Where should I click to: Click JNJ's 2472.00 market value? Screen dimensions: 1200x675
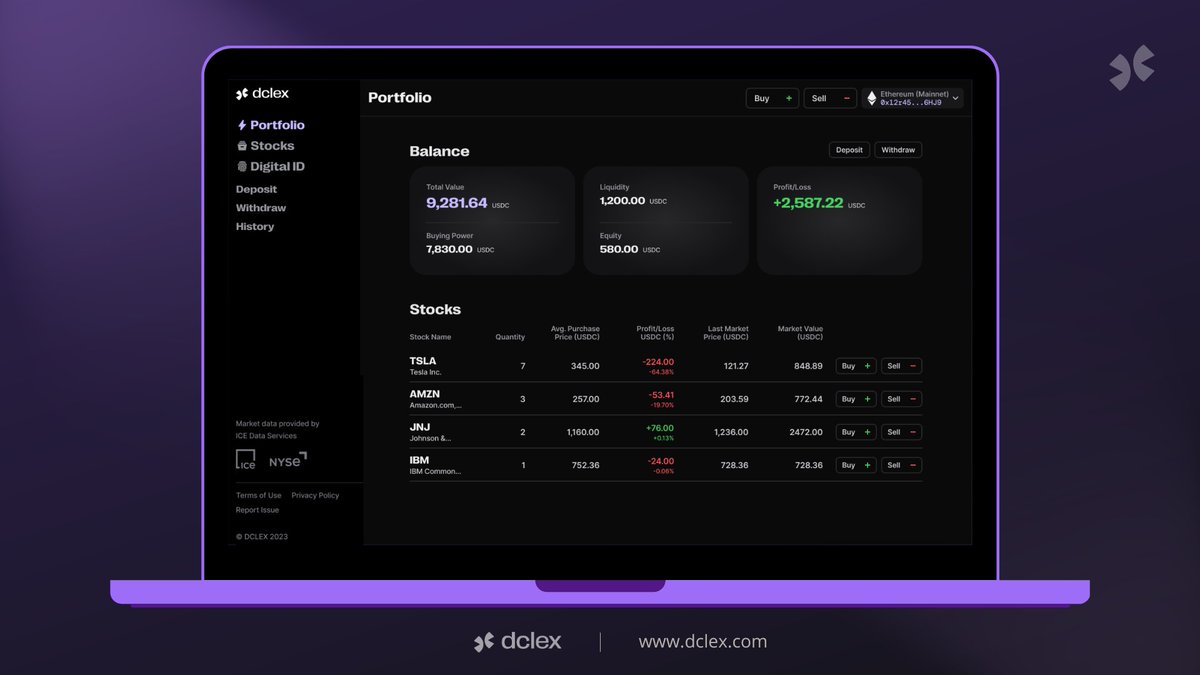(806, 432)
